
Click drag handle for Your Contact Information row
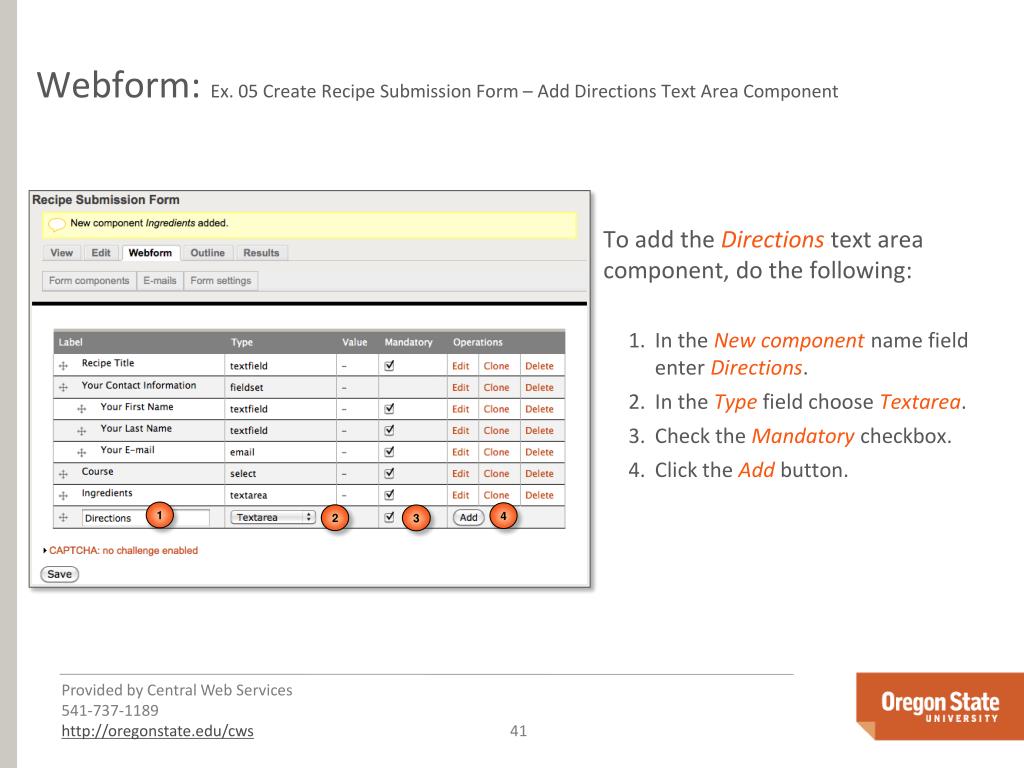tap(63, 387)
